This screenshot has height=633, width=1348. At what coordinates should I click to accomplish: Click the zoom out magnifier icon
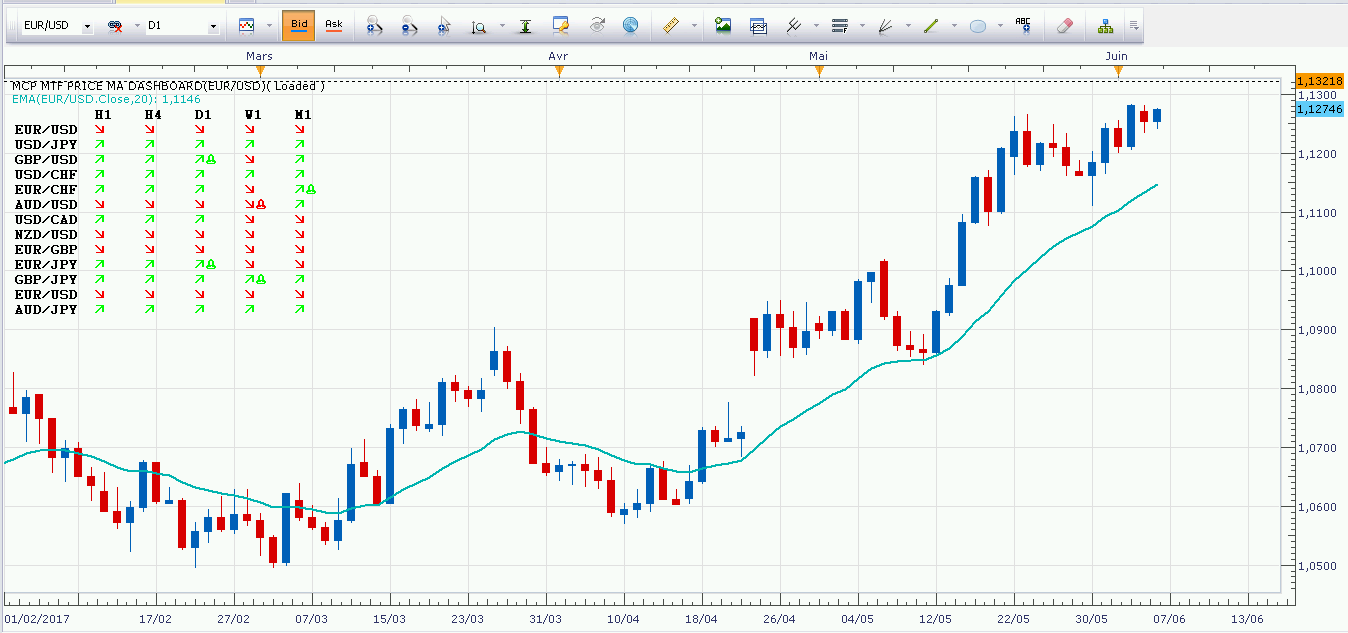408,25
